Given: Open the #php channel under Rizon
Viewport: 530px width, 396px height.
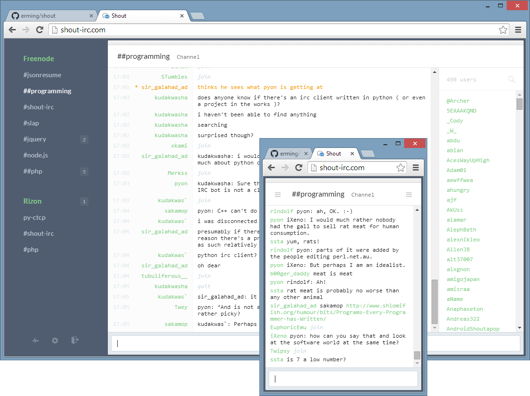Looking at the screenshot, I should coord(31,250).
